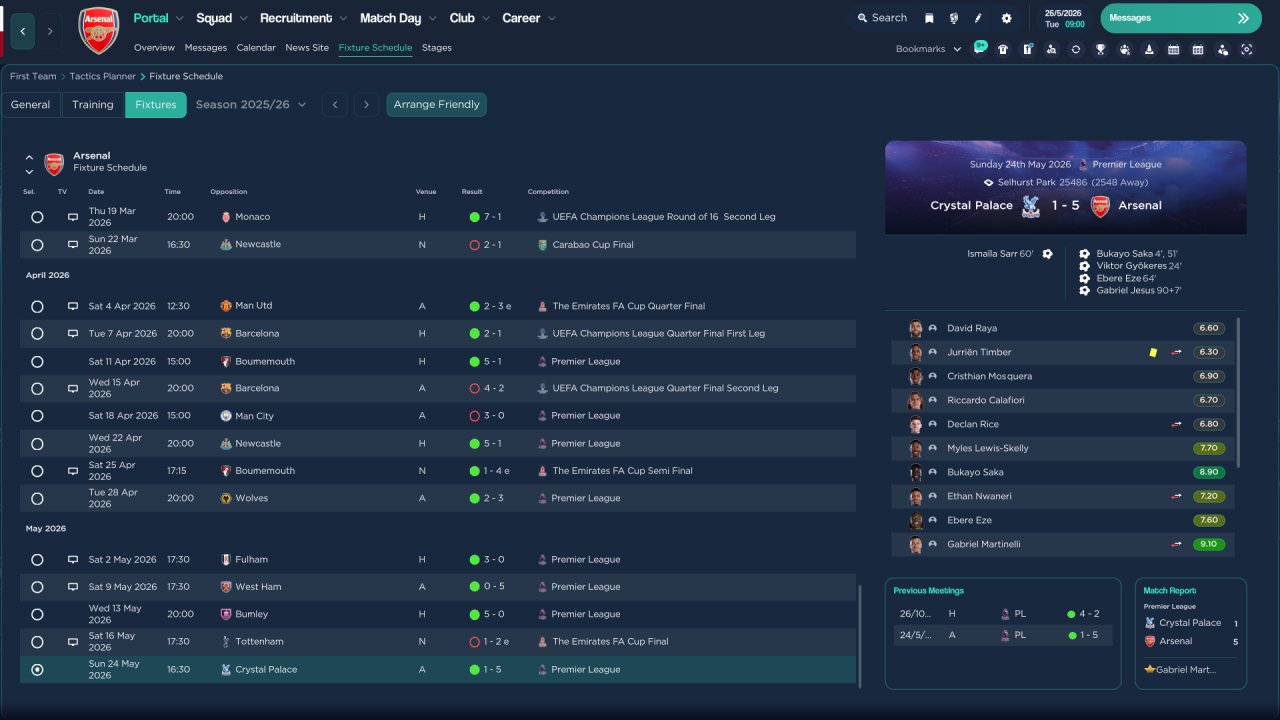Open the Calendar tab
Viewport: 1280px width, 720px height.
(256, 48)
